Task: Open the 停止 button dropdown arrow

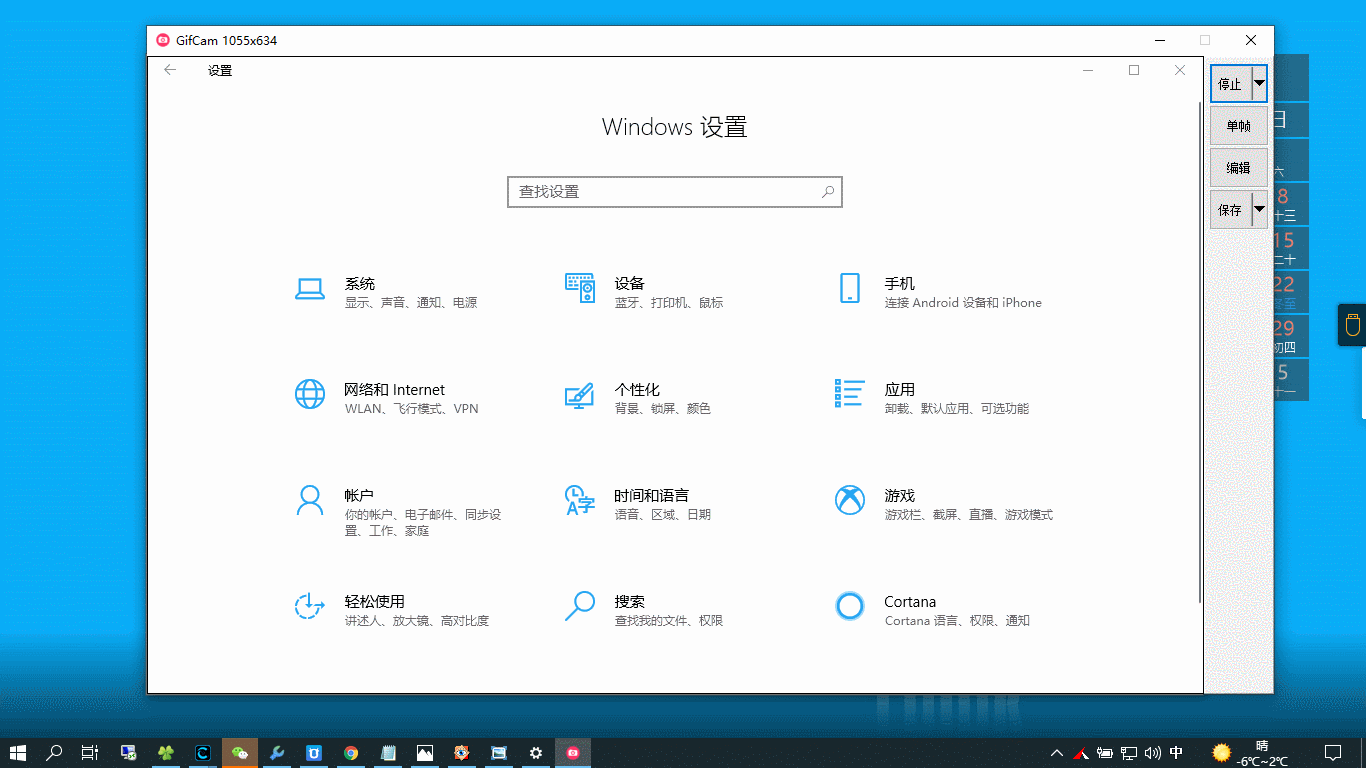Action: coord(1260,83)
